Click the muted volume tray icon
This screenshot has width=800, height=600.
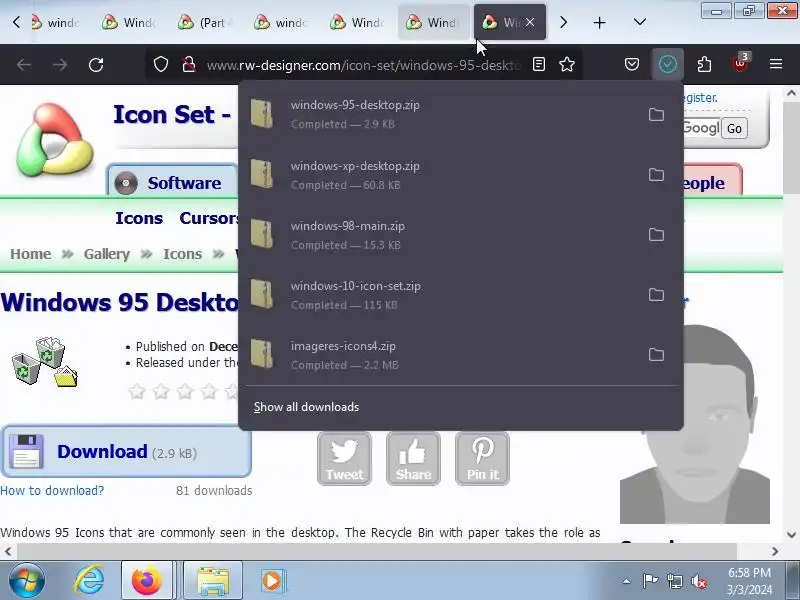(x=698, y=581)
